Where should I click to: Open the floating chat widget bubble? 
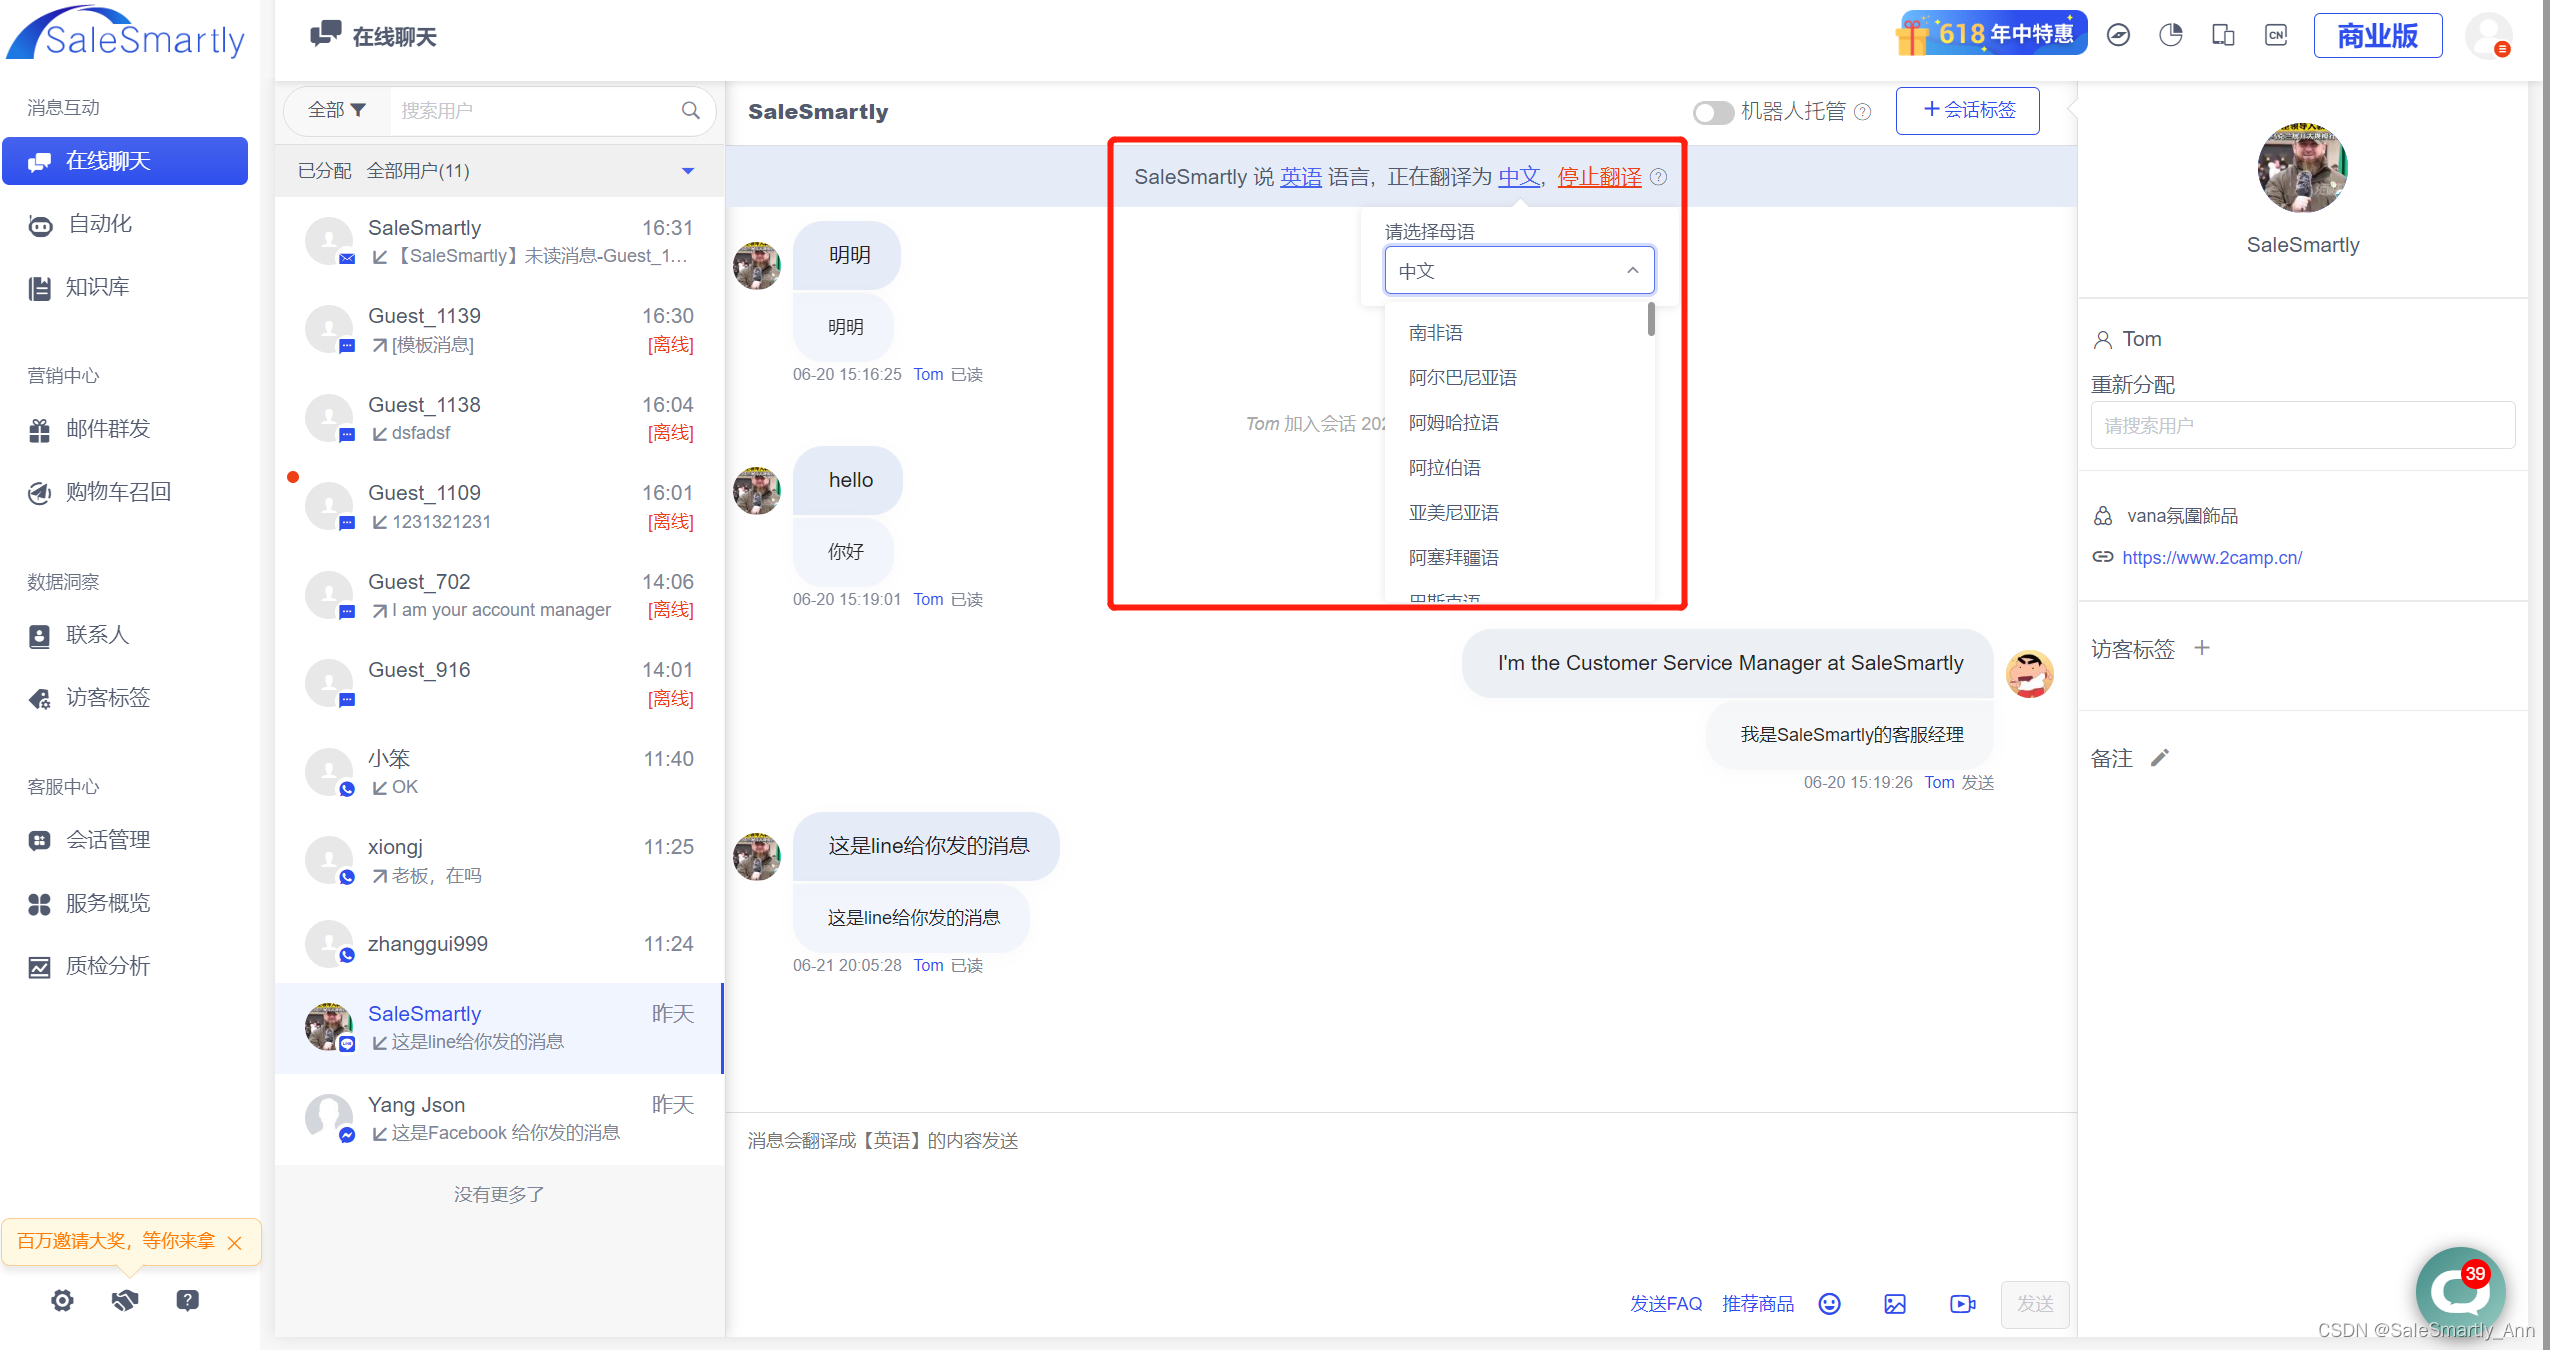[2459, 1291]
